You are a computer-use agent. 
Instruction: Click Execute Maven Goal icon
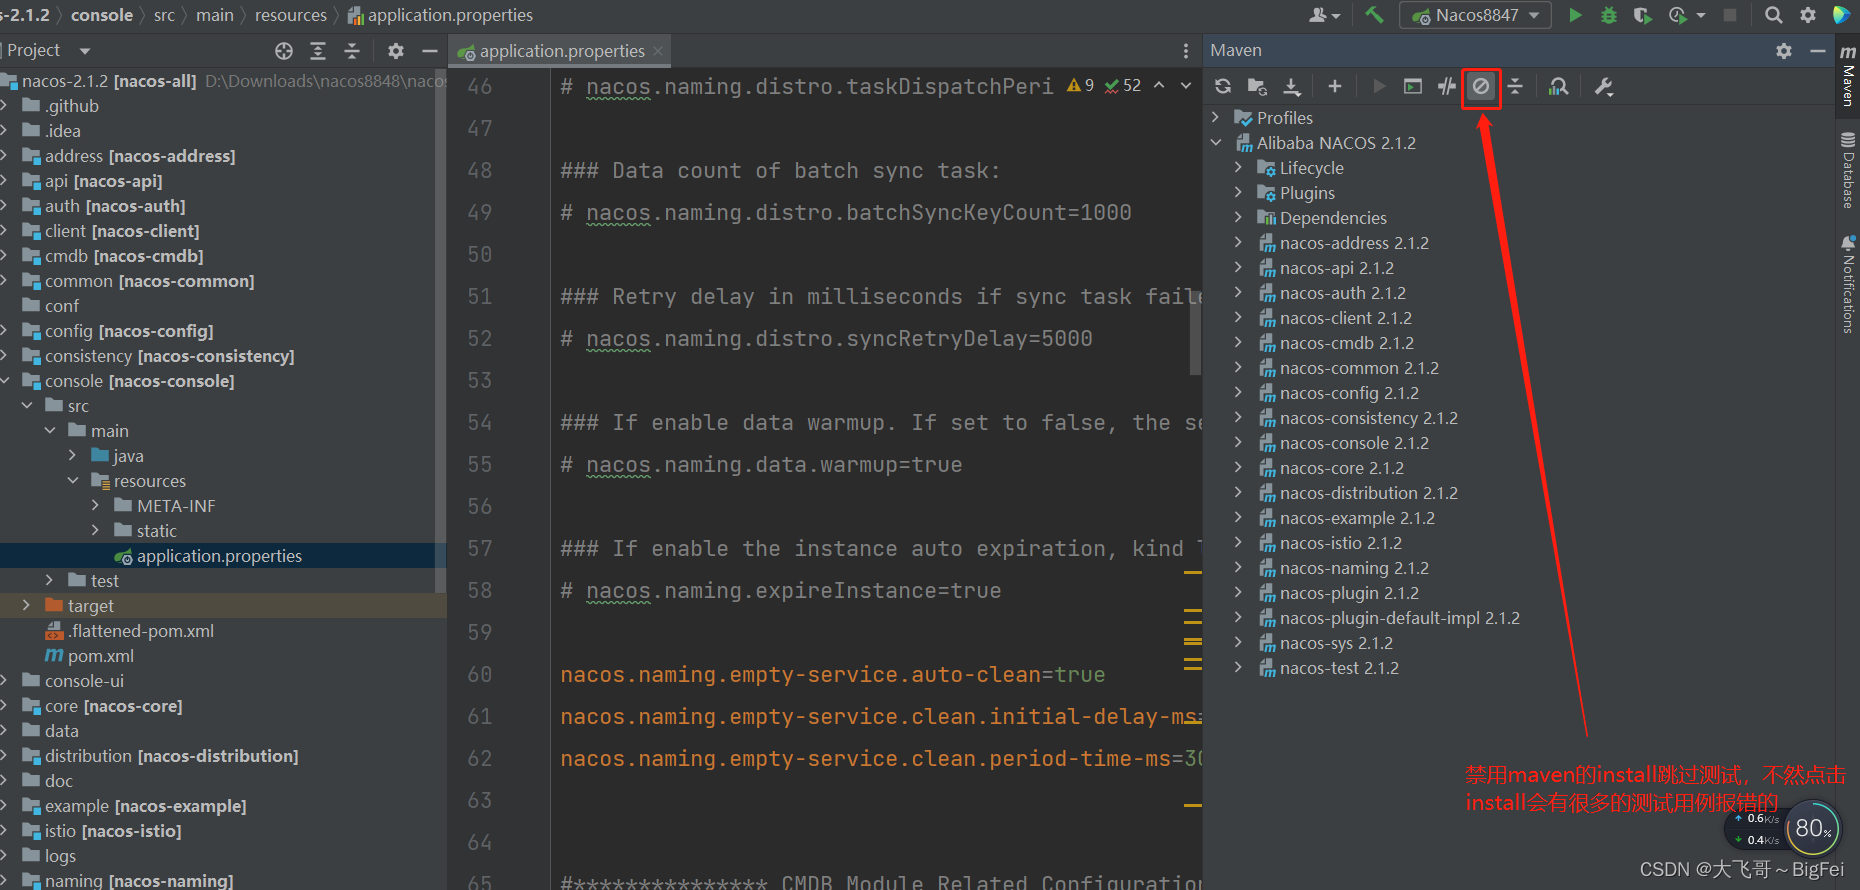pos(1413,87)
